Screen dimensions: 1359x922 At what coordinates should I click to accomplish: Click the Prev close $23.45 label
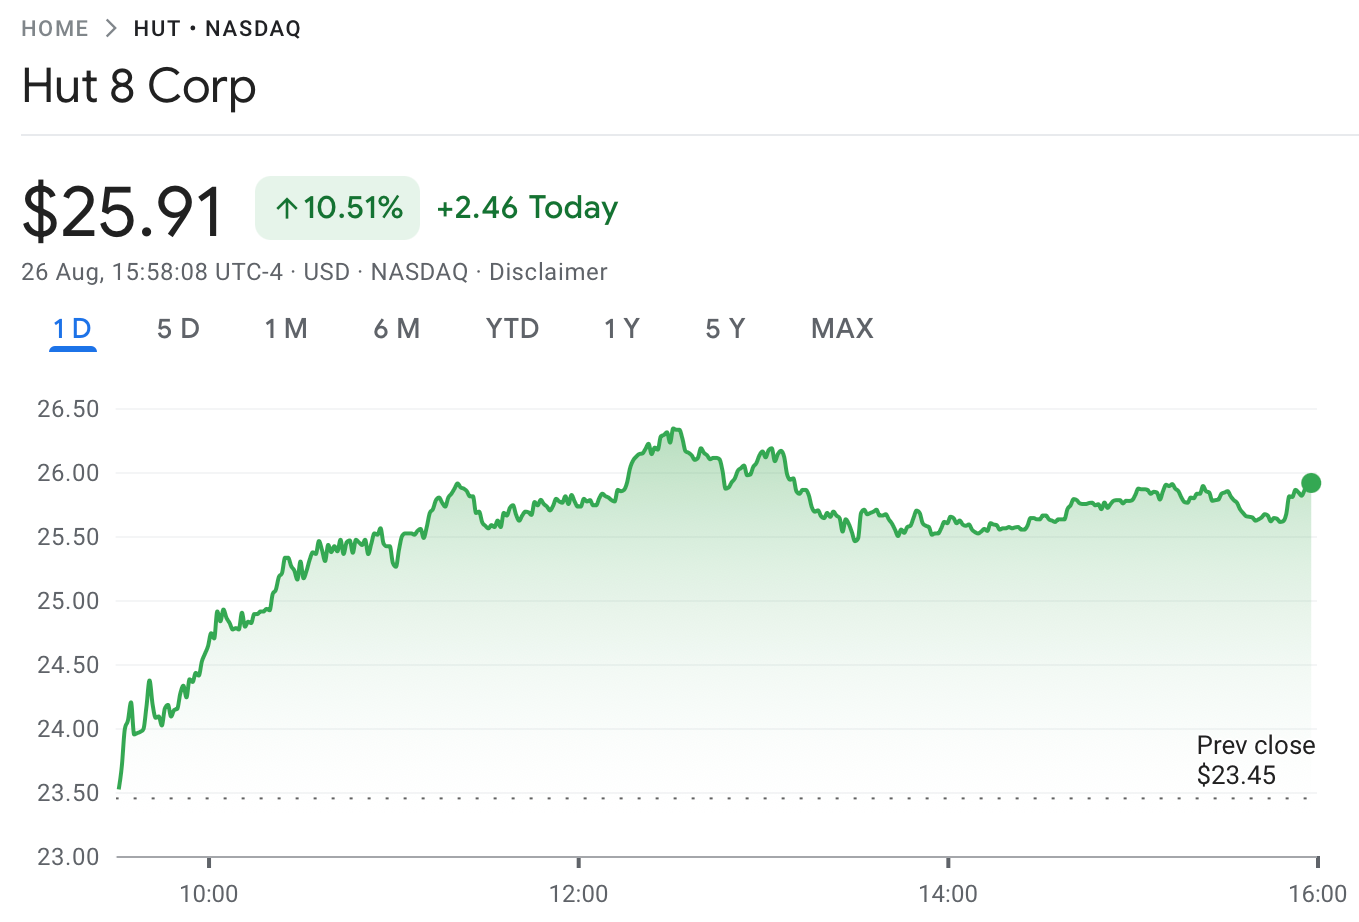(x=1255, y=760)
